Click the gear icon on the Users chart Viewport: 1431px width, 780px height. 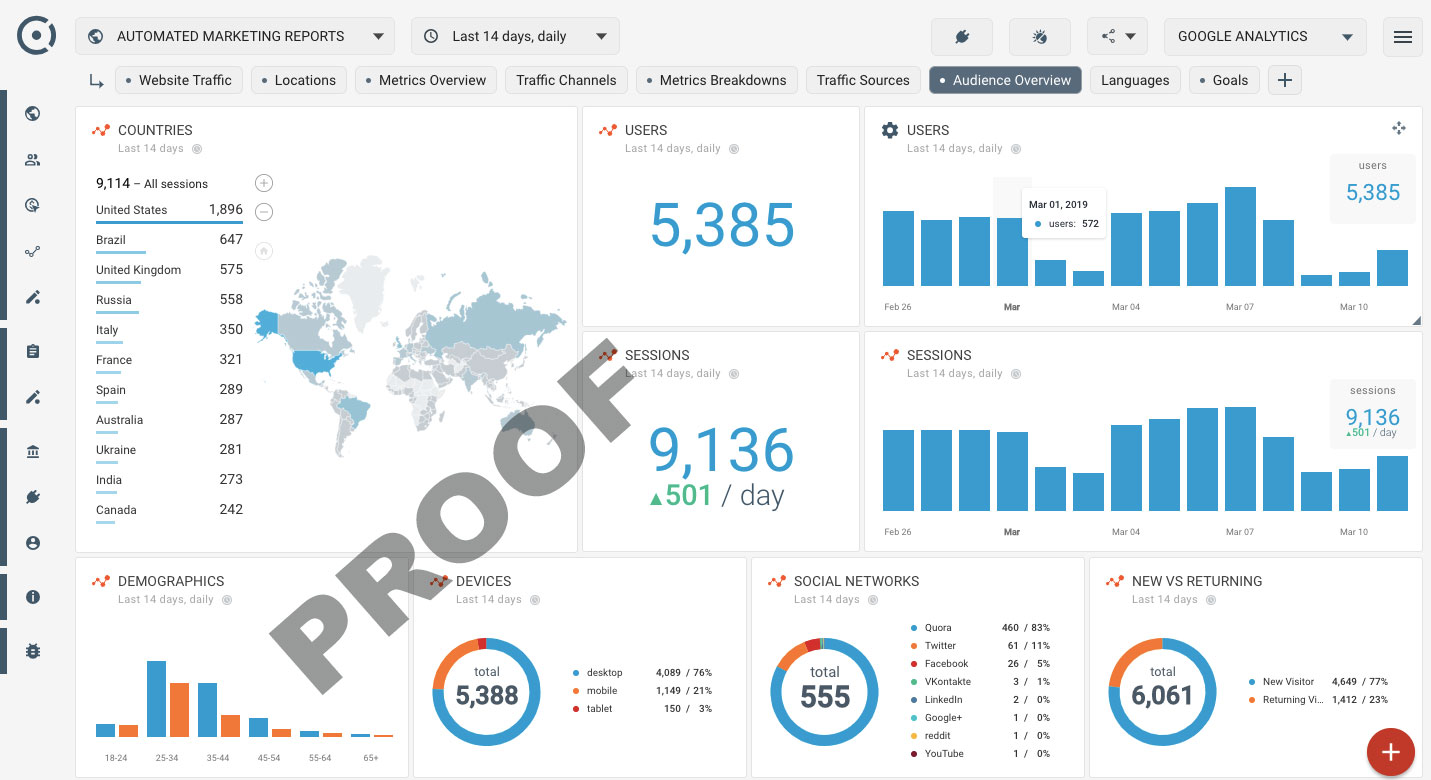click(889, 130)
